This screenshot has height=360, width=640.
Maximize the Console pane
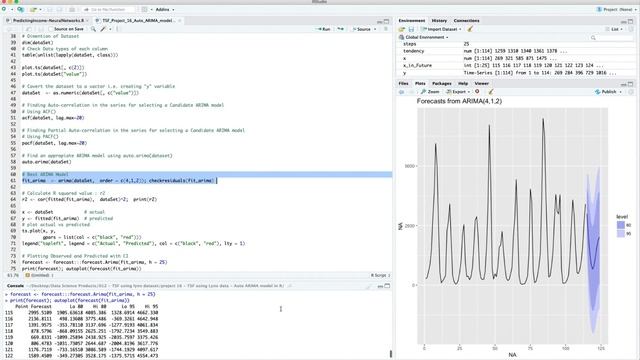(387, 286)
